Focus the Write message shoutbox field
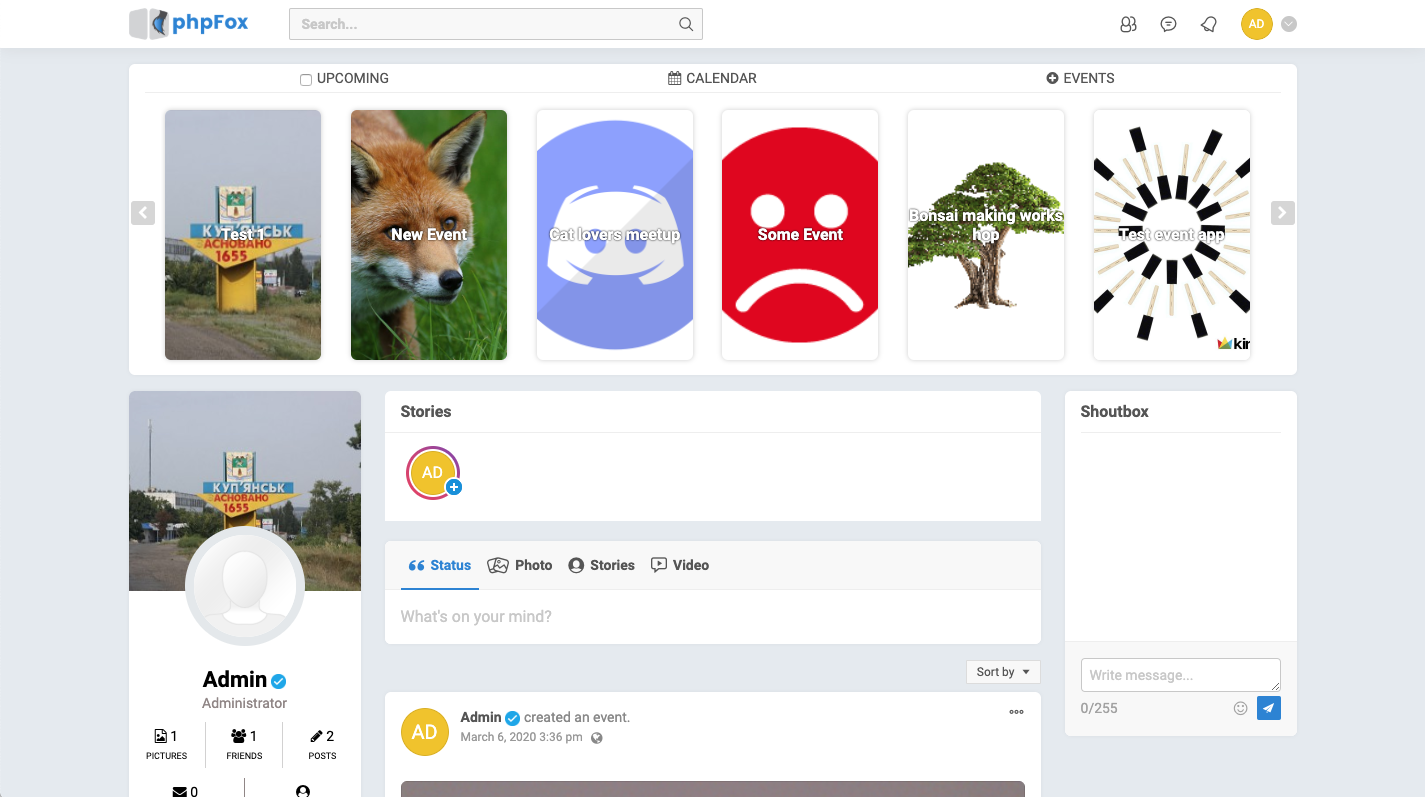The height and width of the screenshot is (797, 1425). (1180, 675)
